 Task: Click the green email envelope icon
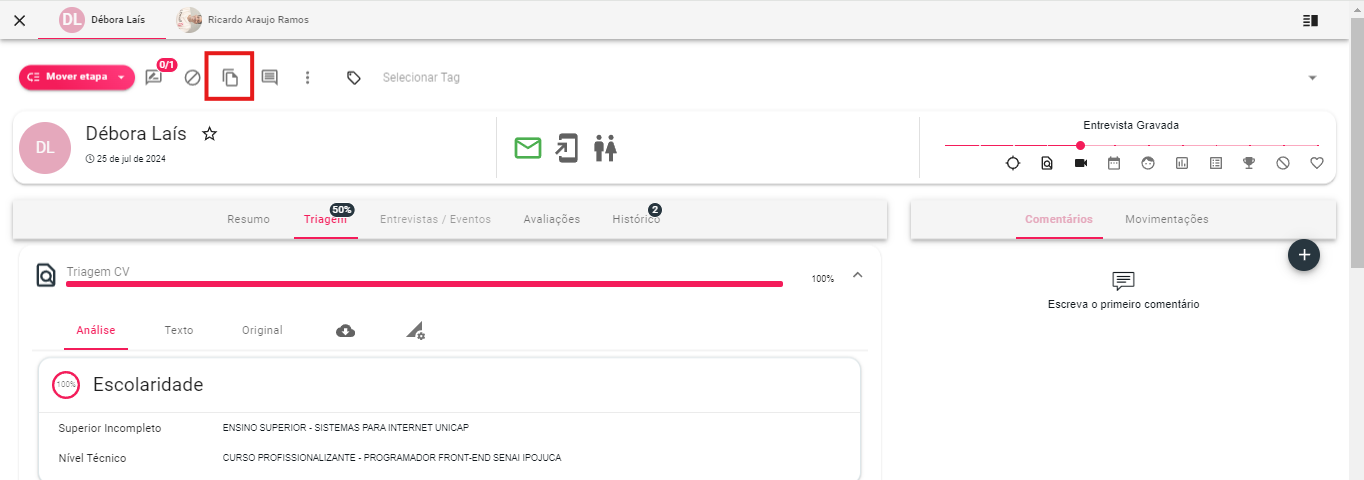point(528,148)
